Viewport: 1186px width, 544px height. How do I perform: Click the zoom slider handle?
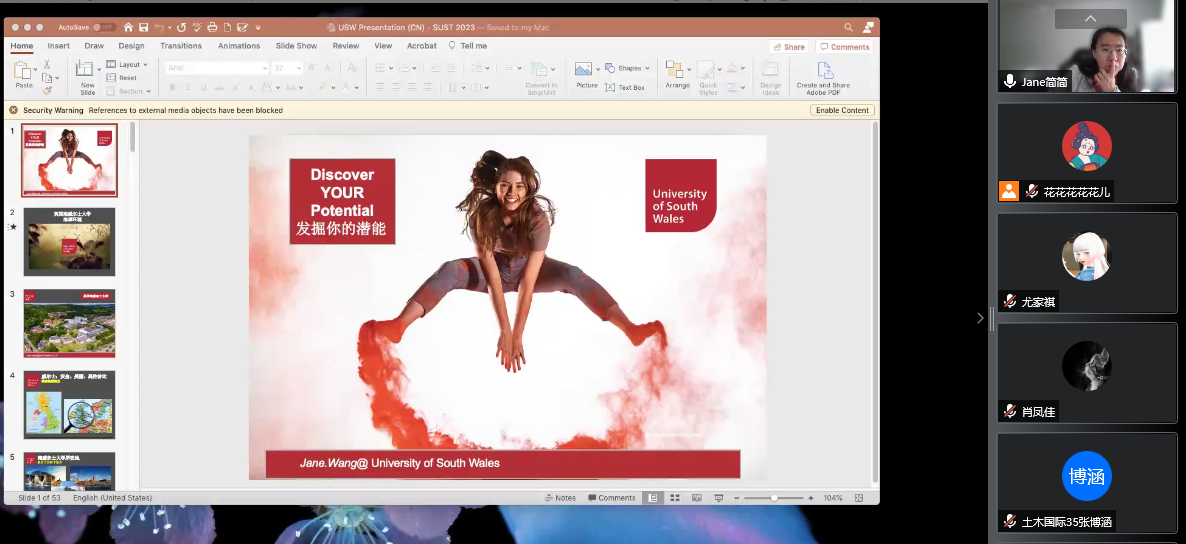[774, 498]
